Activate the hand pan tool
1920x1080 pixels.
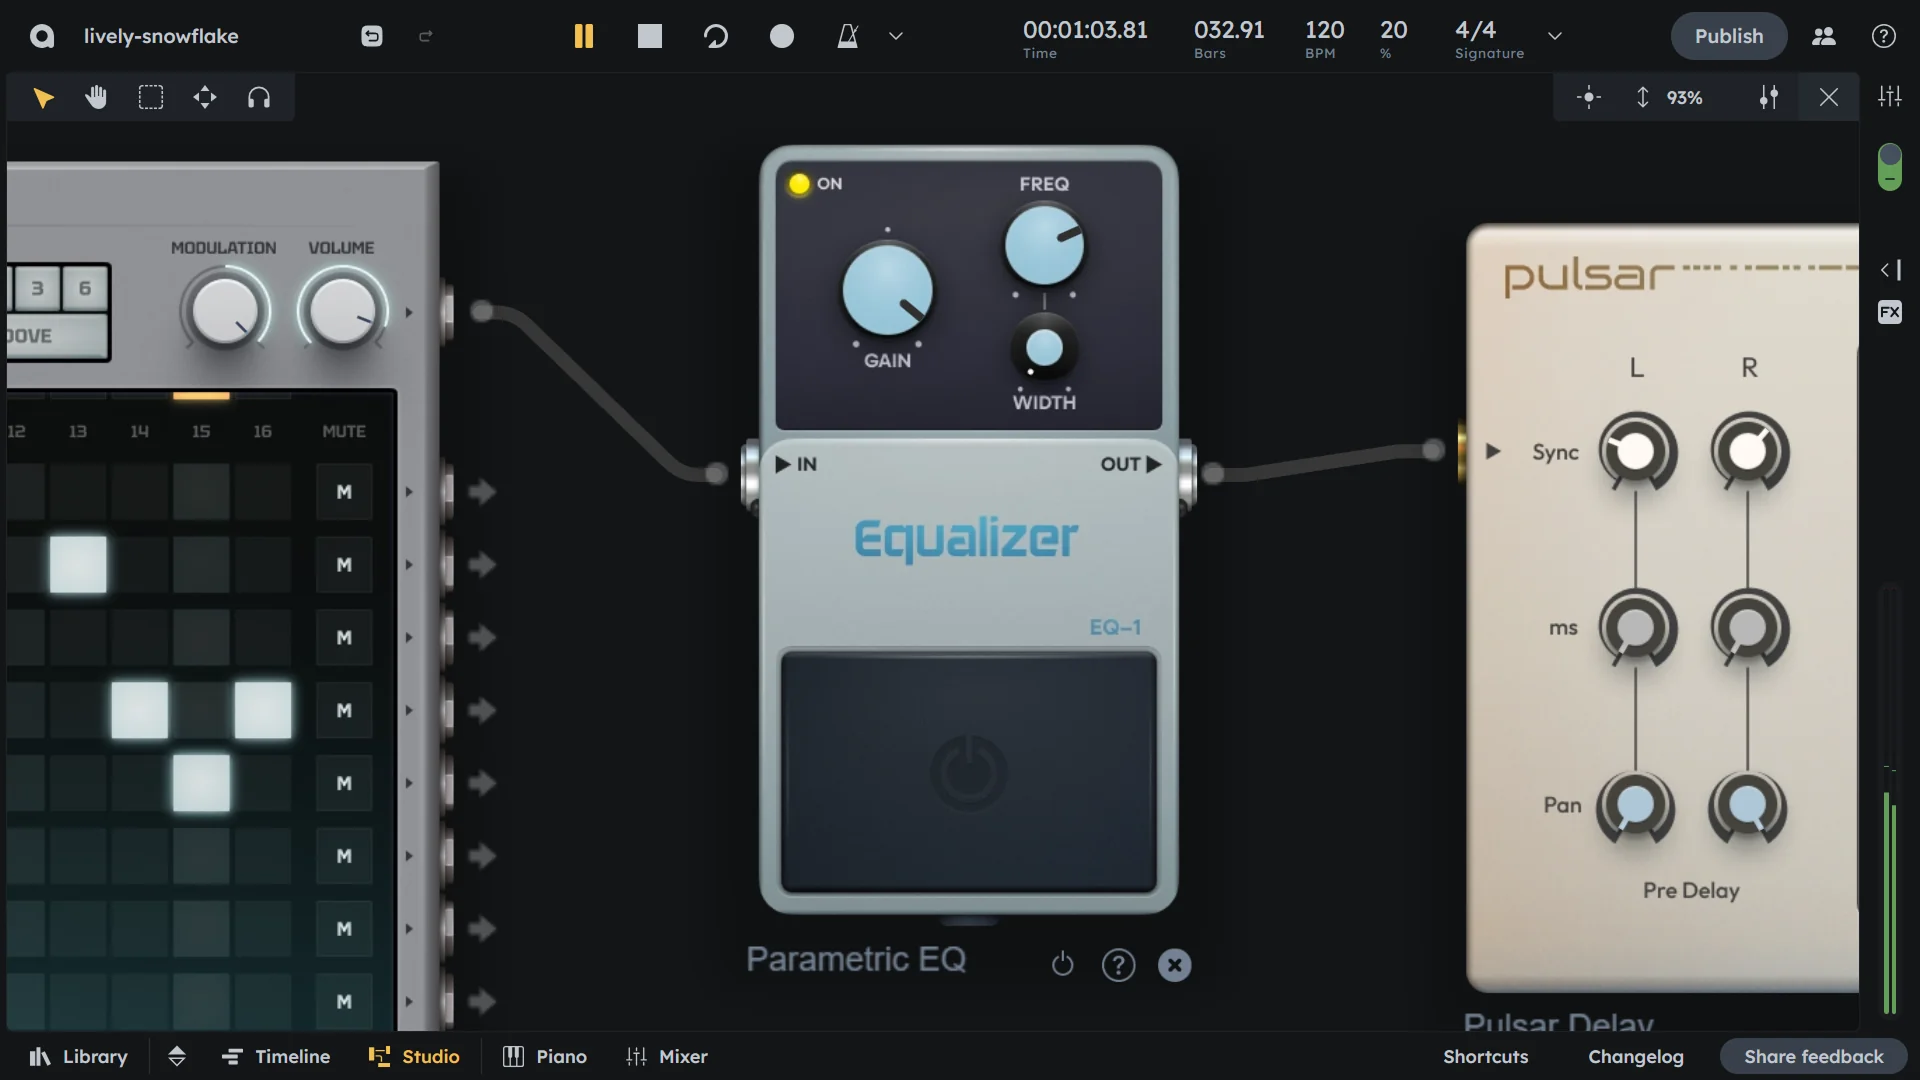pyautogui.click(x=96, y=97)
